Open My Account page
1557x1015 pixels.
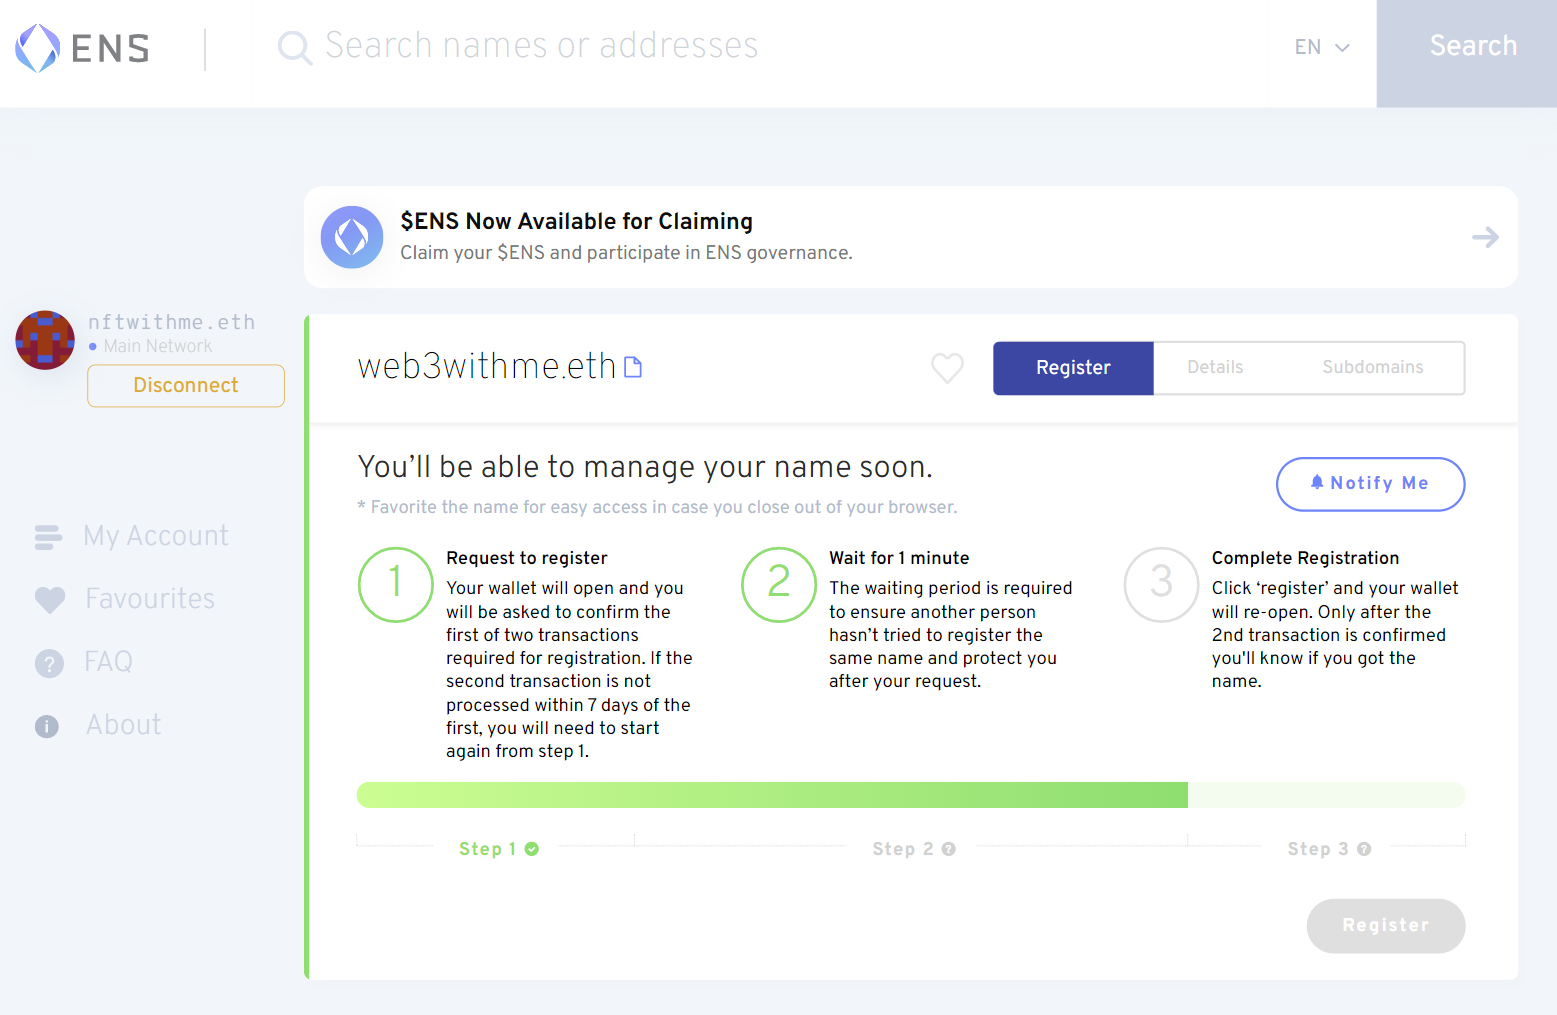156,537
